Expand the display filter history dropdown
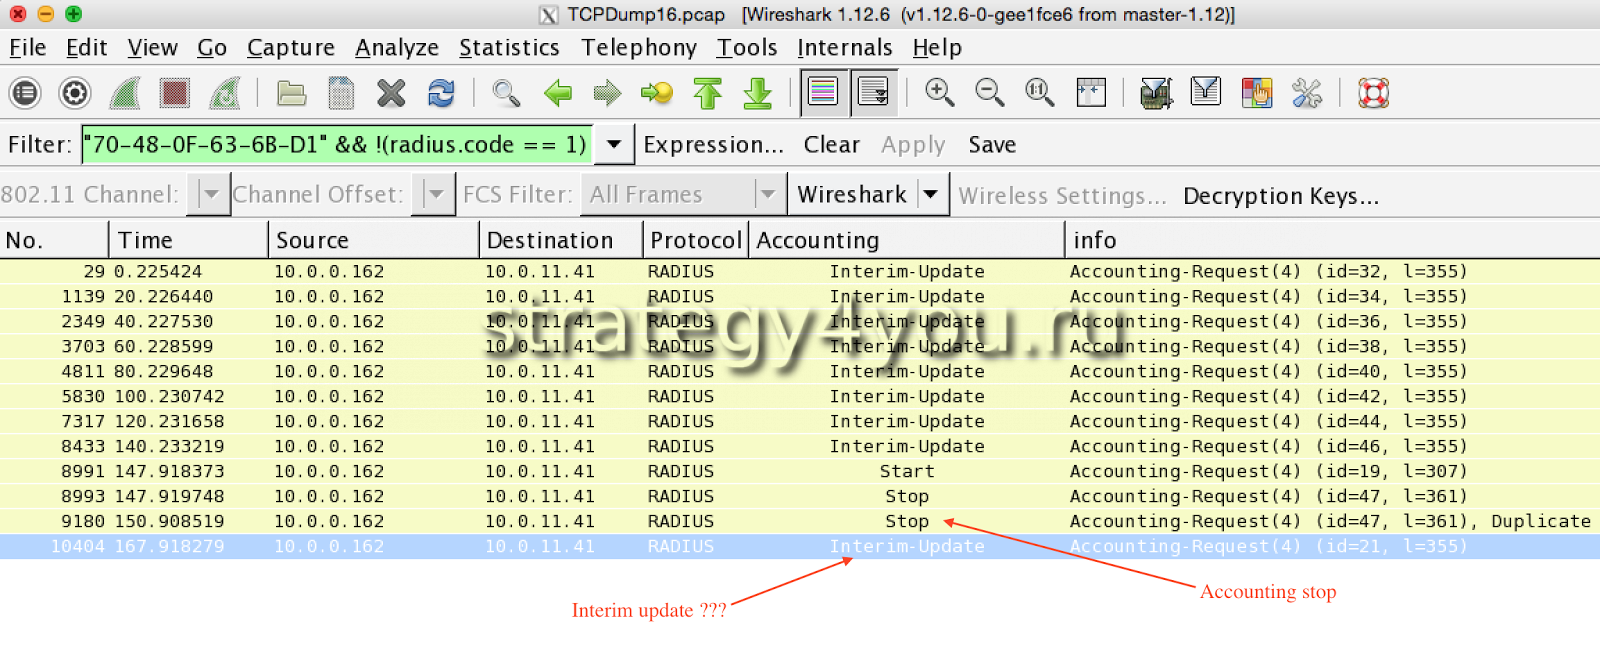 click(x=614, y=144)
